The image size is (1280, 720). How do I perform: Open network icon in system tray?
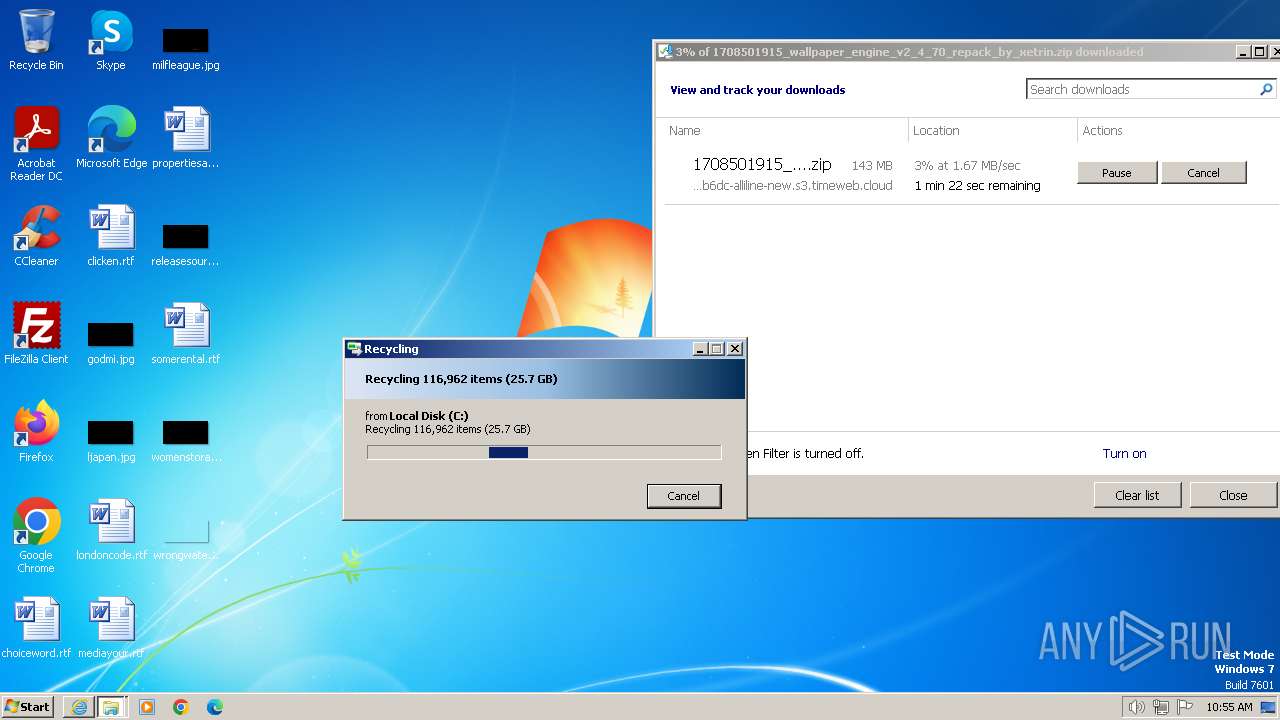pos(1161,707)
